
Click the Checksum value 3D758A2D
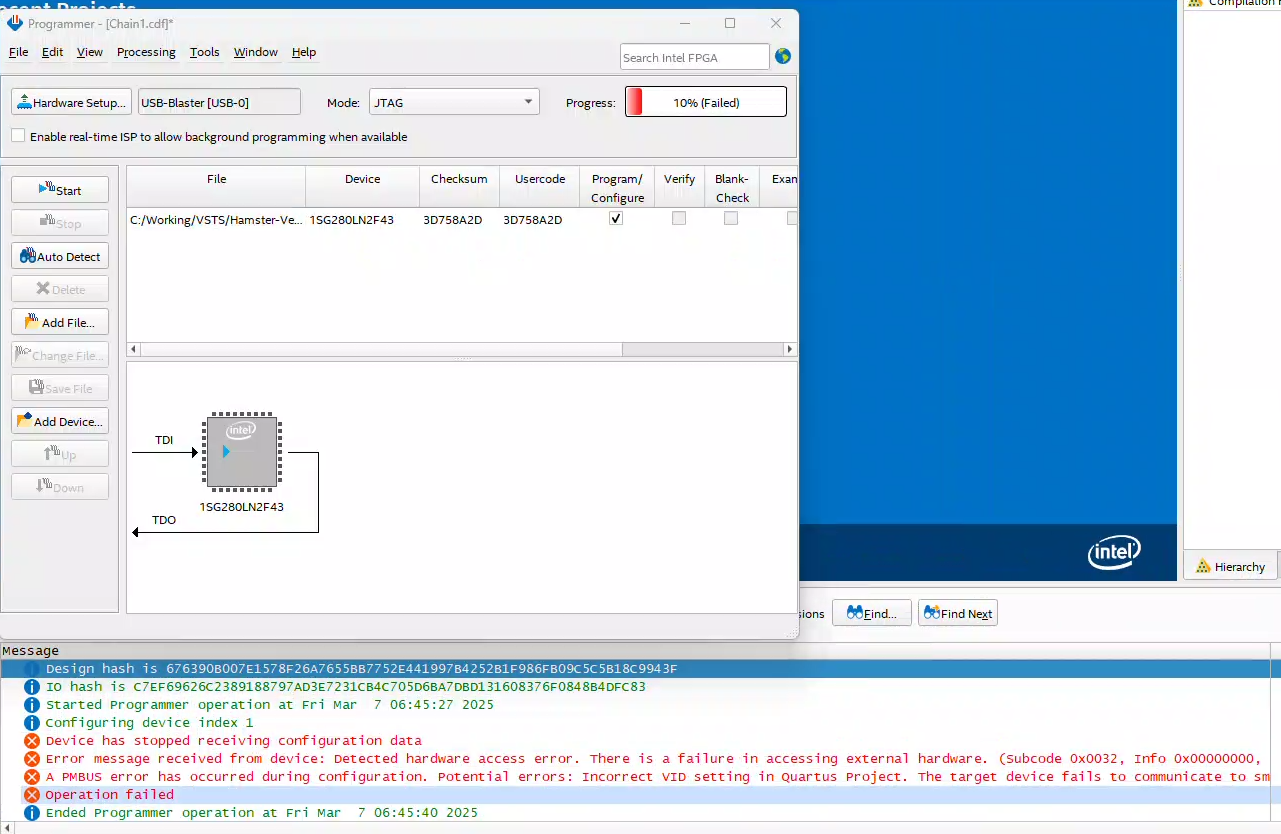pyautogui.click(x=453, y=219)
